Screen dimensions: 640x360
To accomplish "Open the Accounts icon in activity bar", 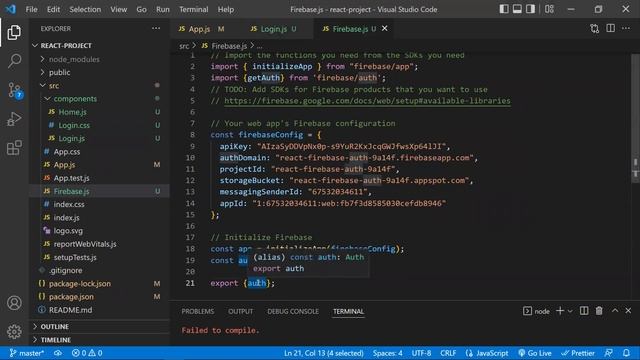I will click(x=14, y=303).
